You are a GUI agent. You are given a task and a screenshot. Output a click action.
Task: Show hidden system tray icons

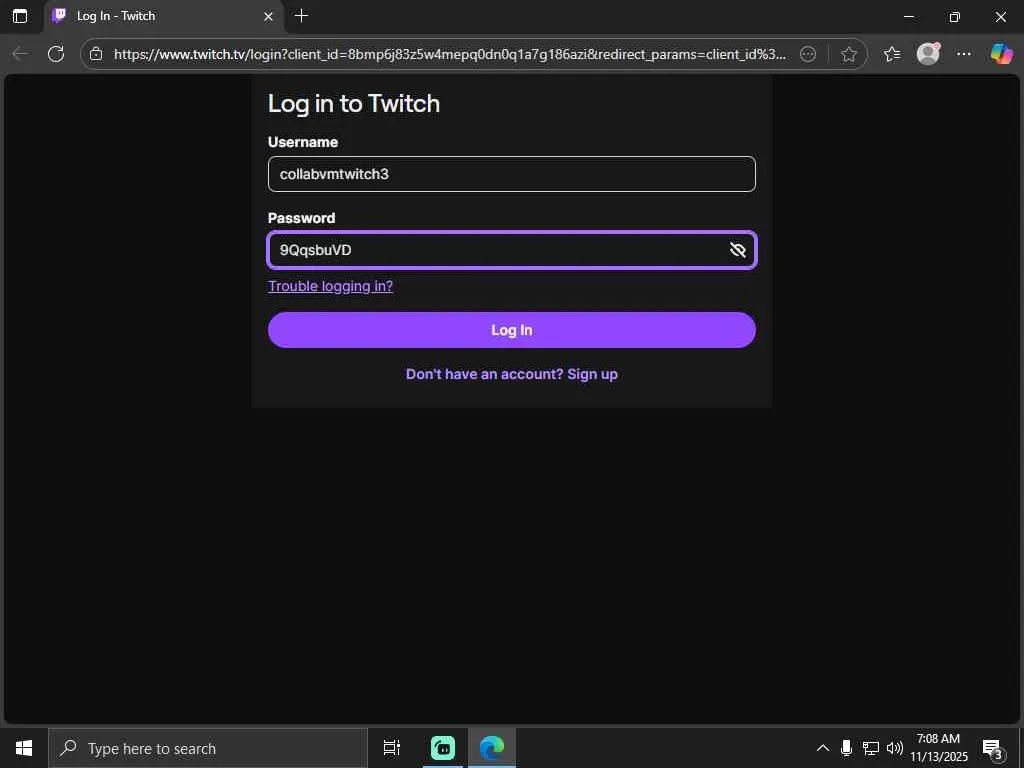823,748
